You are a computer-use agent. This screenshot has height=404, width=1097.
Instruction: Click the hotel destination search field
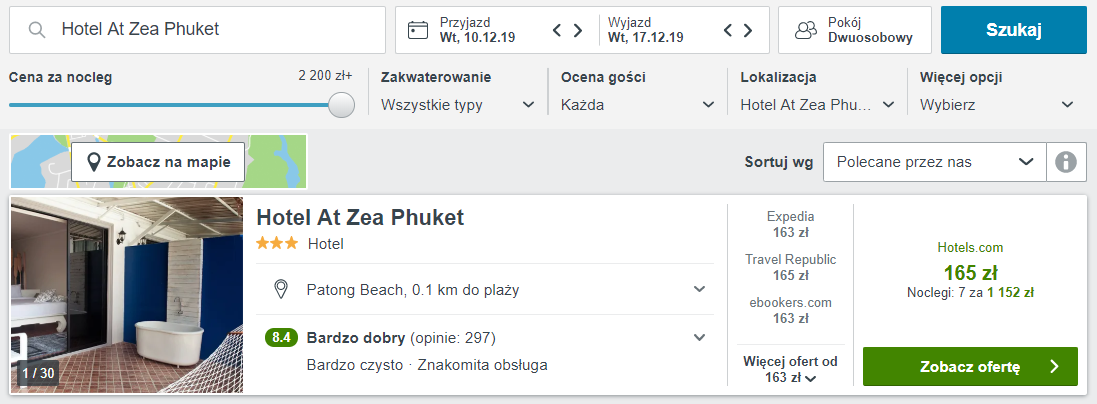click(210, 30)
